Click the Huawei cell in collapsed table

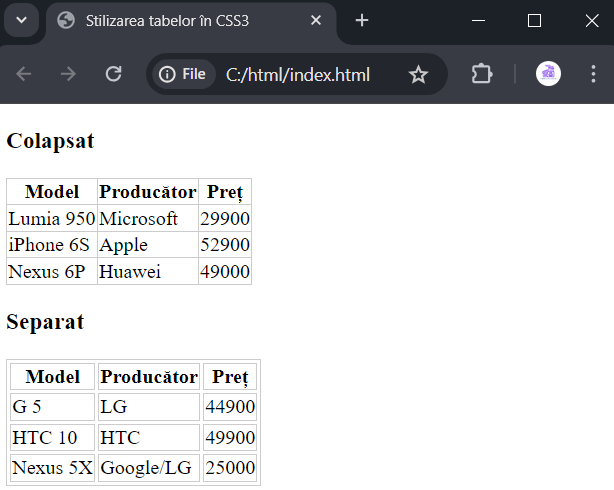148,271
